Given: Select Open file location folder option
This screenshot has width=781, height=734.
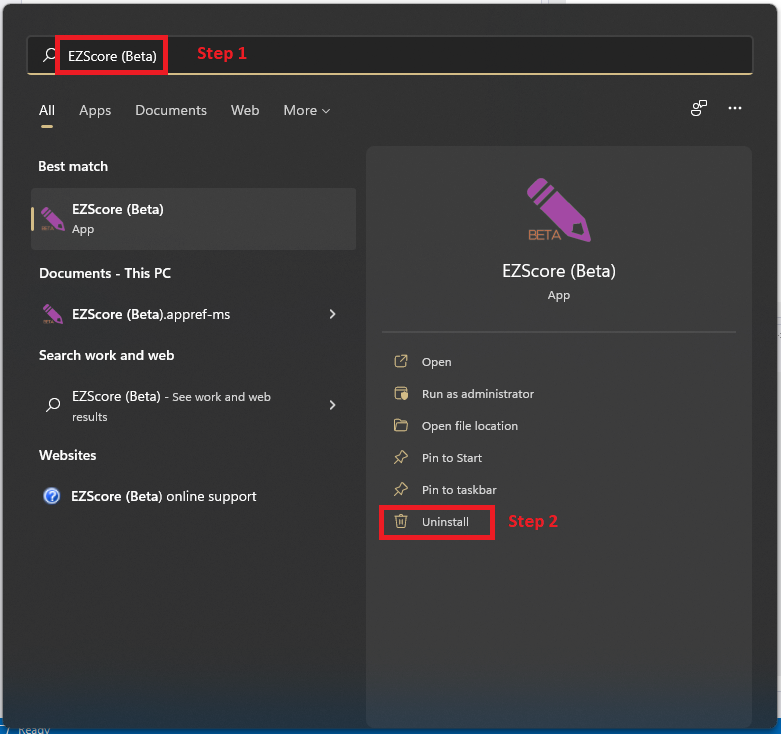Looking at the screenshot, I should click(469, 426).
